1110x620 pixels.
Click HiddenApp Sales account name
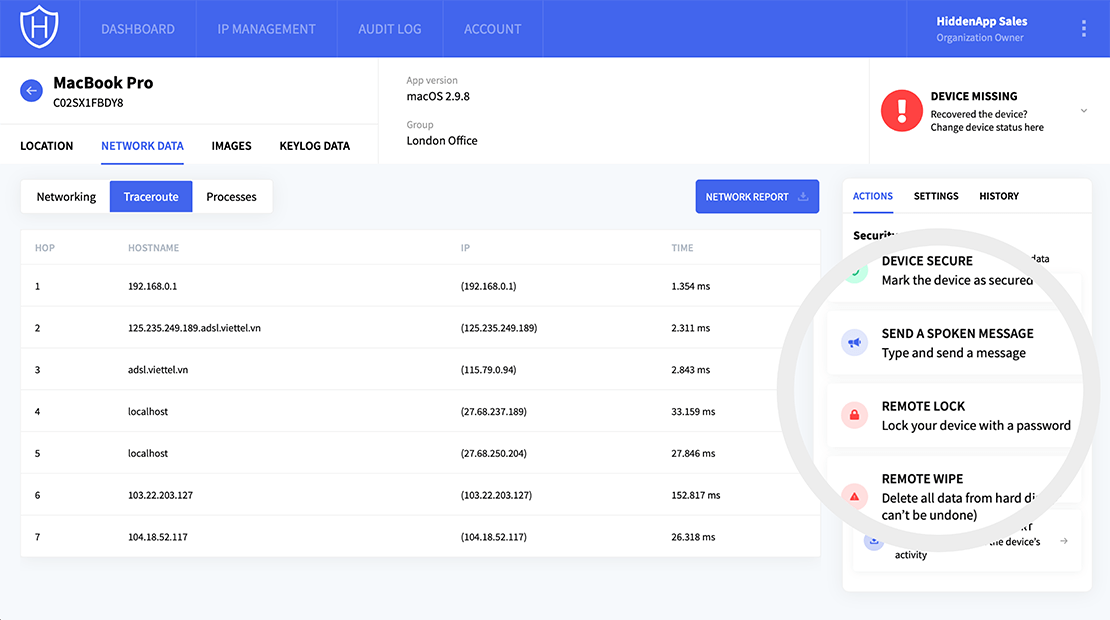click(981, 21)
